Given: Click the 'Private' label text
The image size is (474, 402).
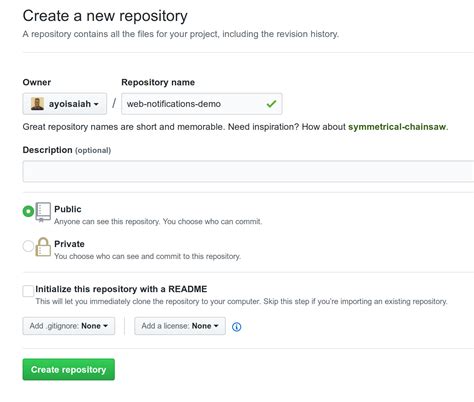Looking at the screenshot, I should [69, 244].
